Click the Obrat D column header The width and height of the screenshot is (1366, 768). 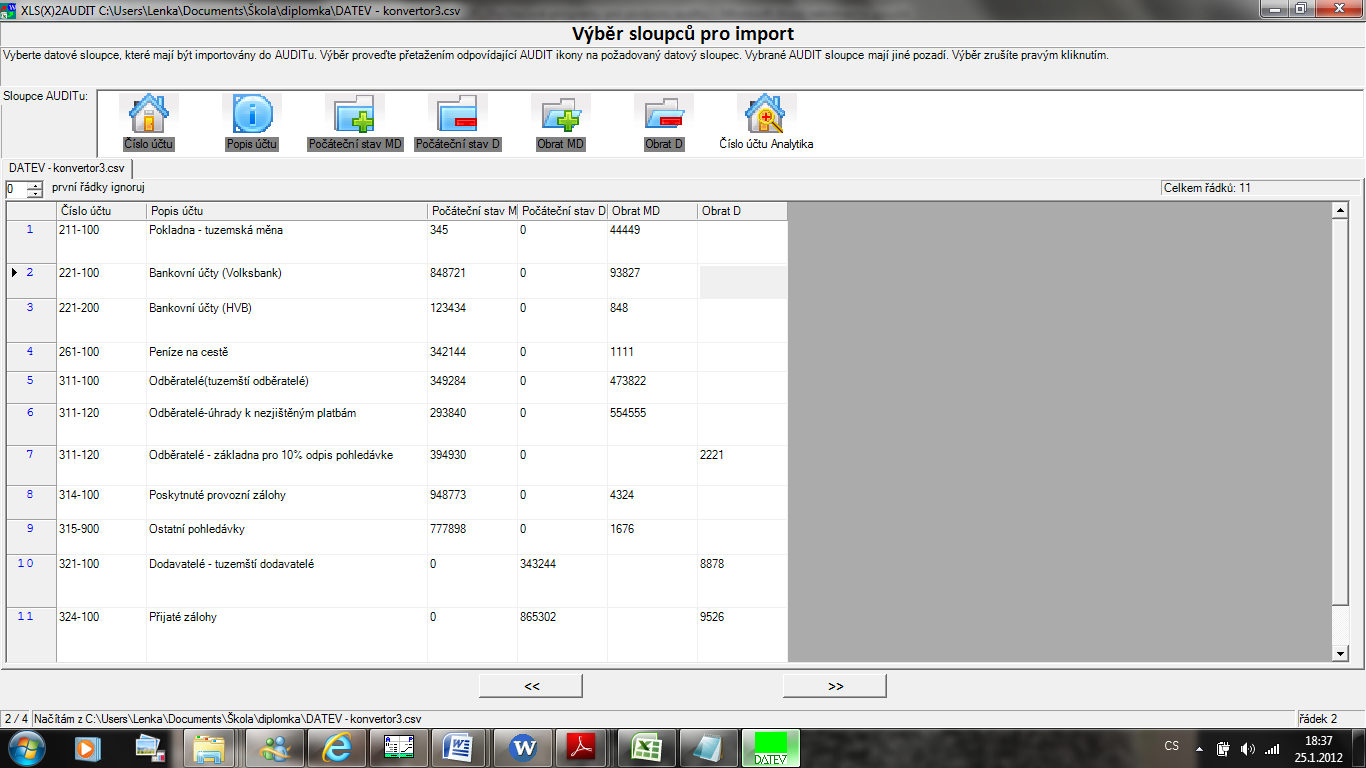coord(743,211)
